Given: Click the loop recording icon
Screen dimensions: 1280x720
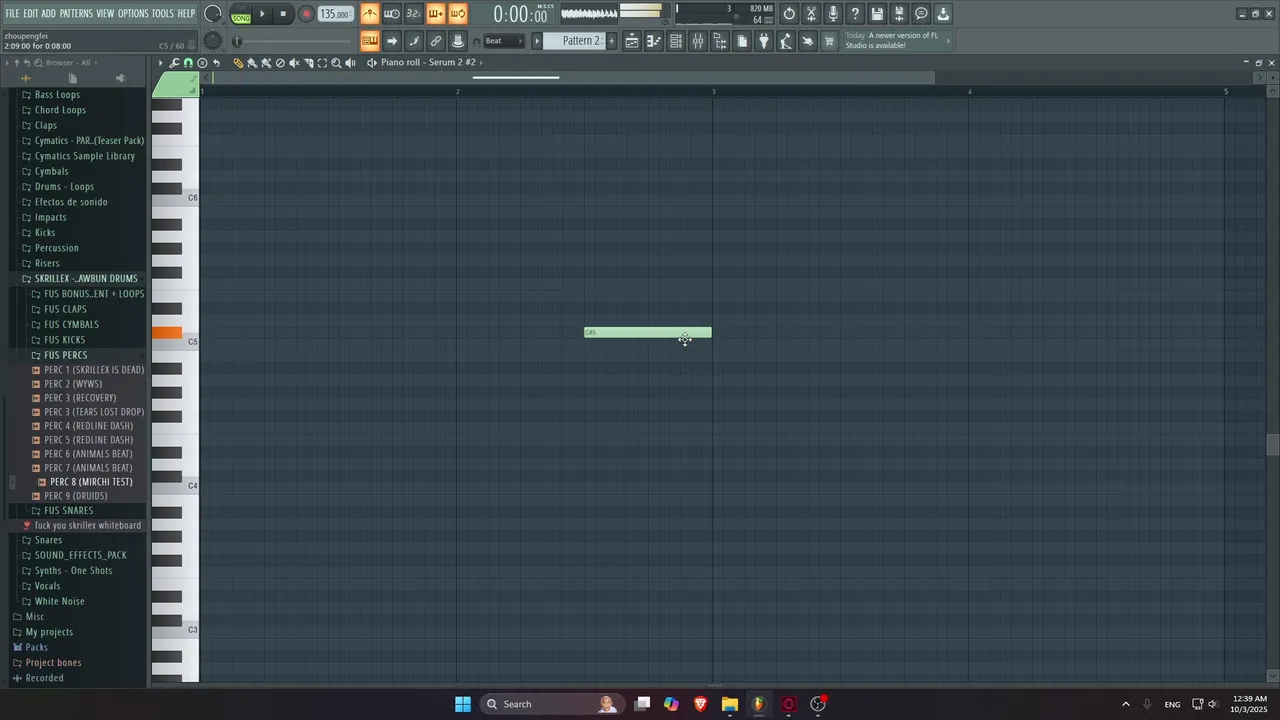Looking at the screenshot, I should (x=458, y=14).
